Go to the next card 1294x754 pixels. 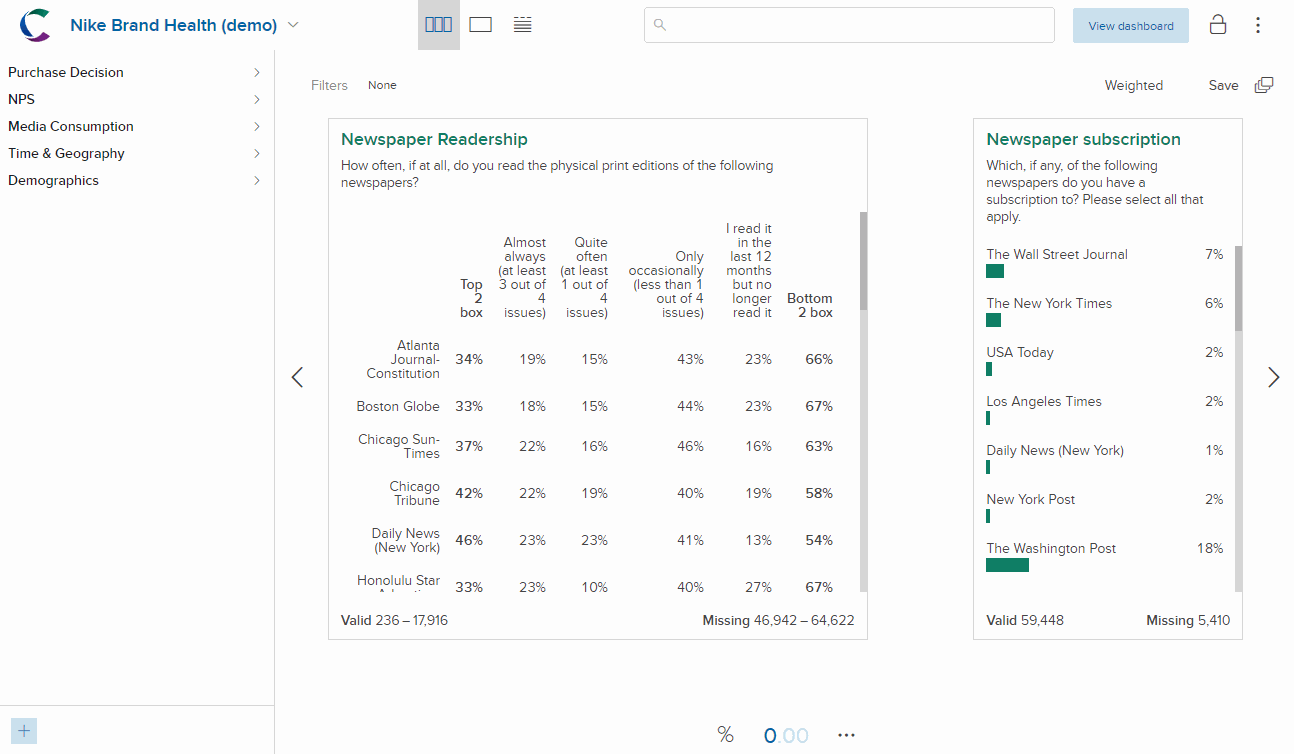pyautogui.click(x=1273, y=377)
